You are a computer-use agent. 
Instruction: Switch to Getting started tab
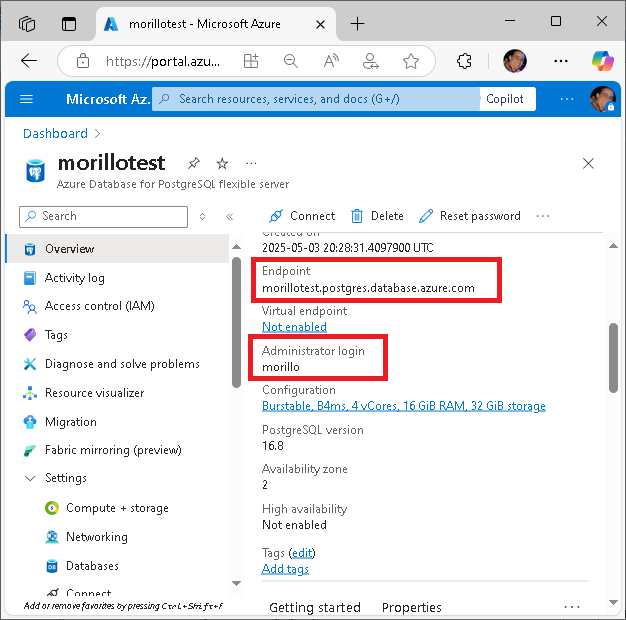tap(315, 608)
